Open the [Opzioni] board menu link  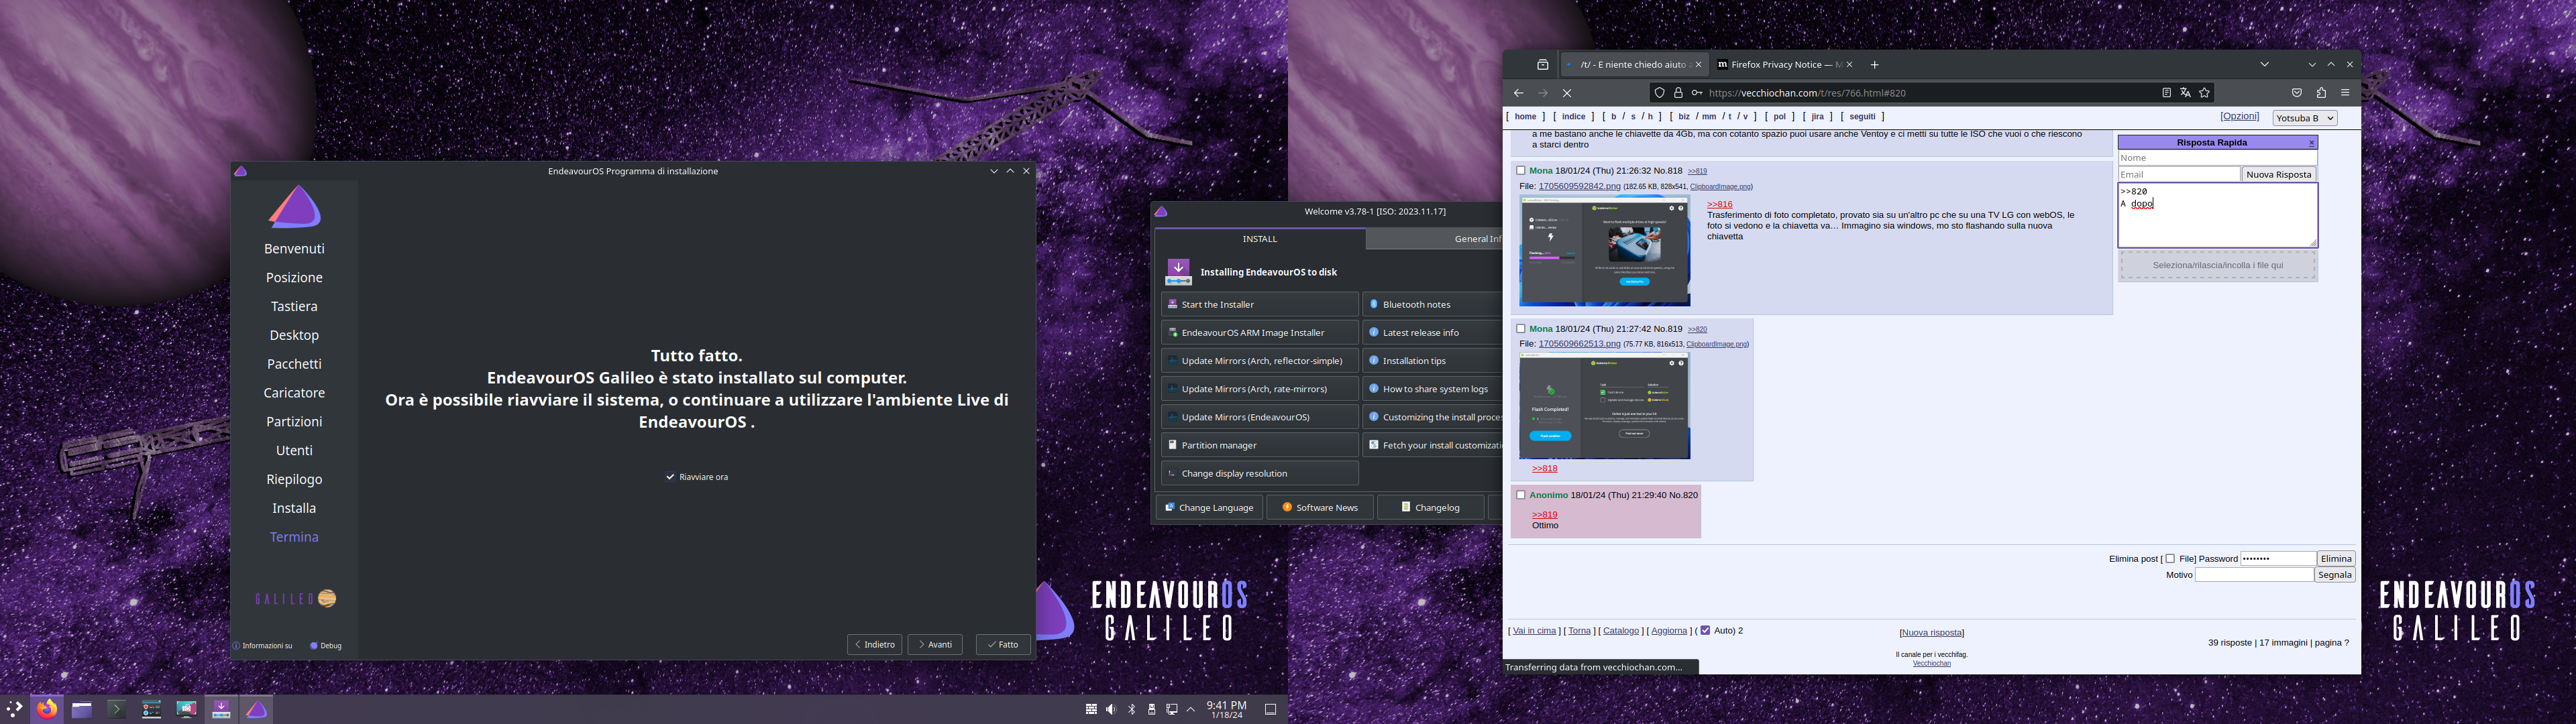coord(2239,116)
